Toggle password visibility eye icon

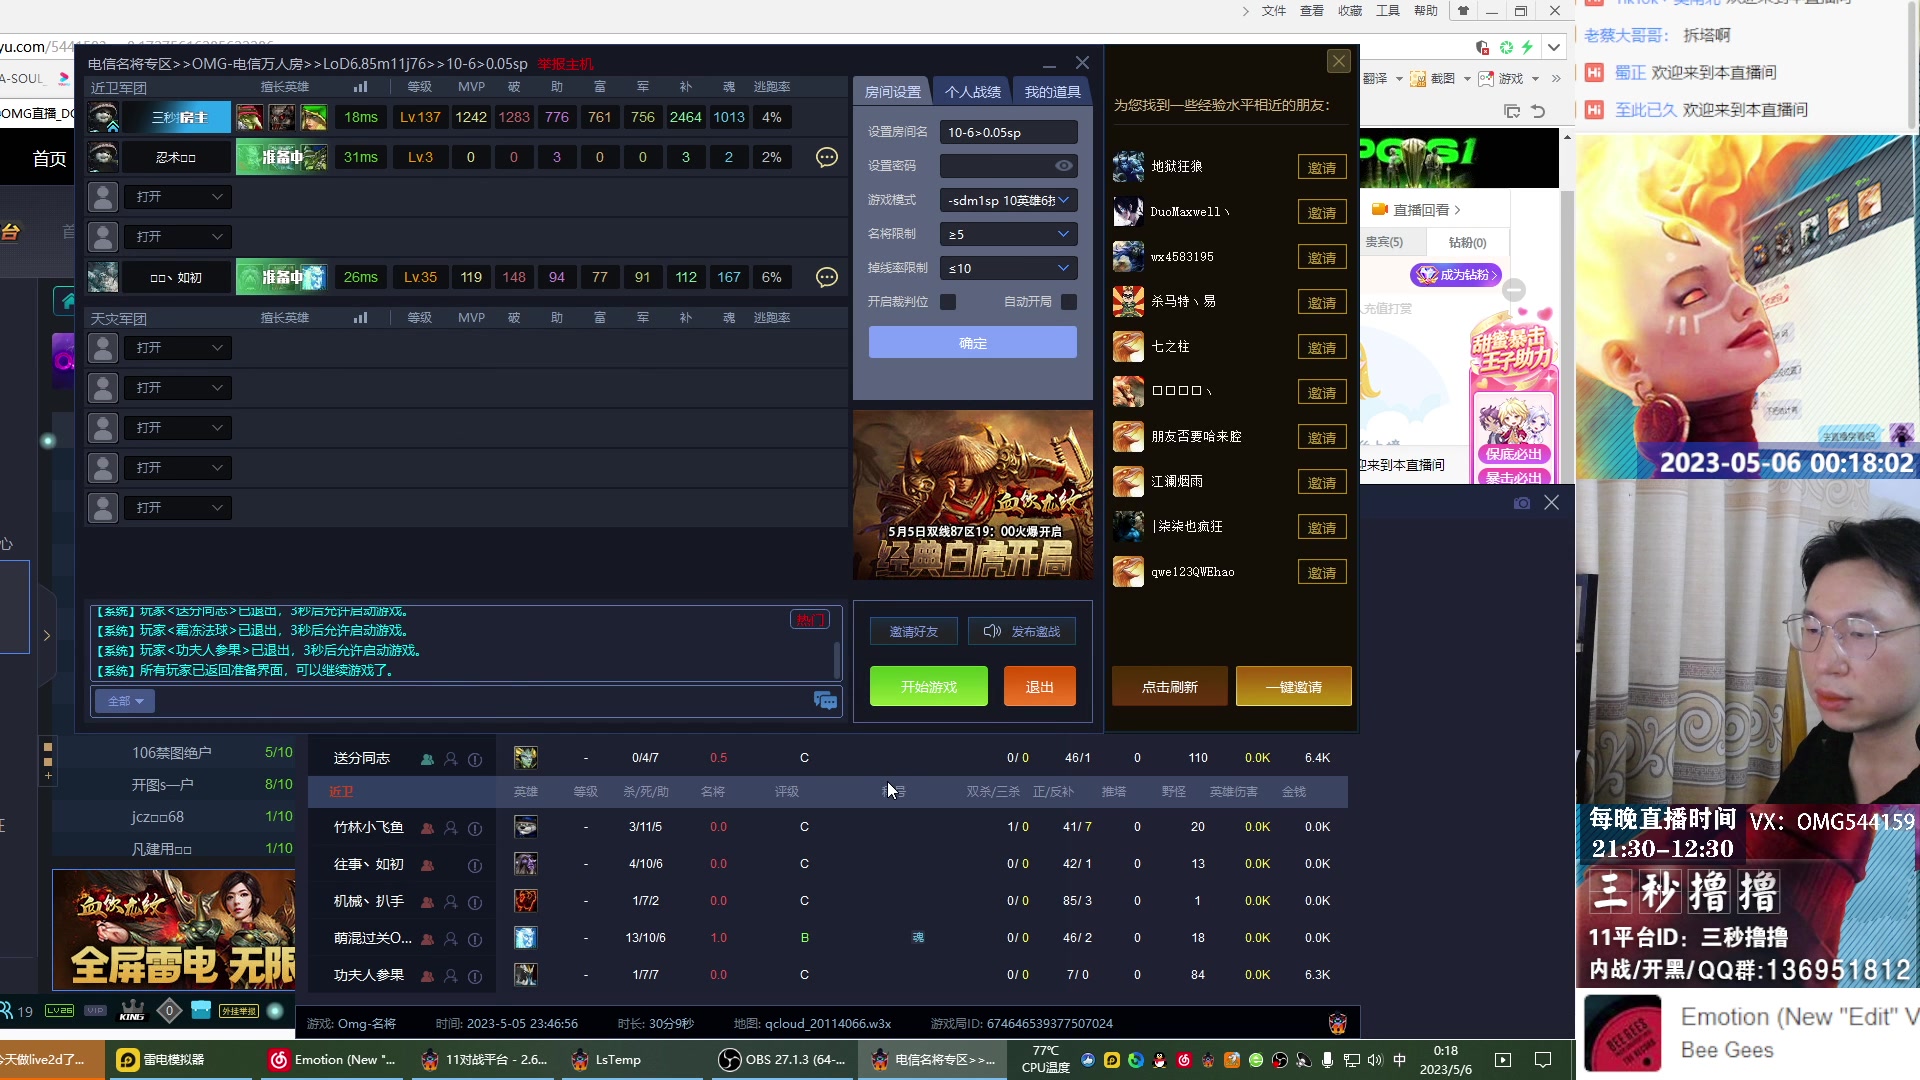tap(1064, 166)
